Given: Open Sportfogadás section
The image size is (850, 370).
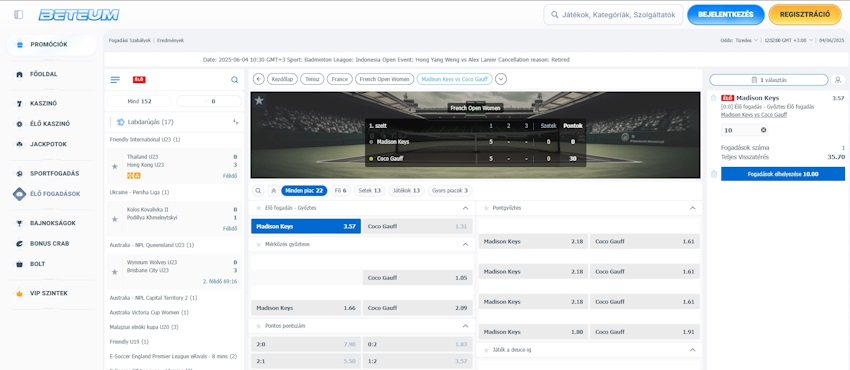Looking at the screenshot, I should pyautogui.click(x=54, y=173).
